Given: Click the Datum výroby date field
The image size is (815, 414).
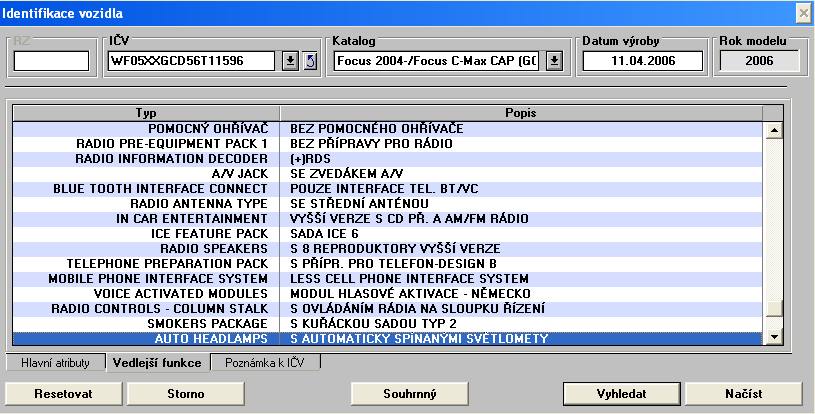Looking at the screenshot, I should click(626, 61).
